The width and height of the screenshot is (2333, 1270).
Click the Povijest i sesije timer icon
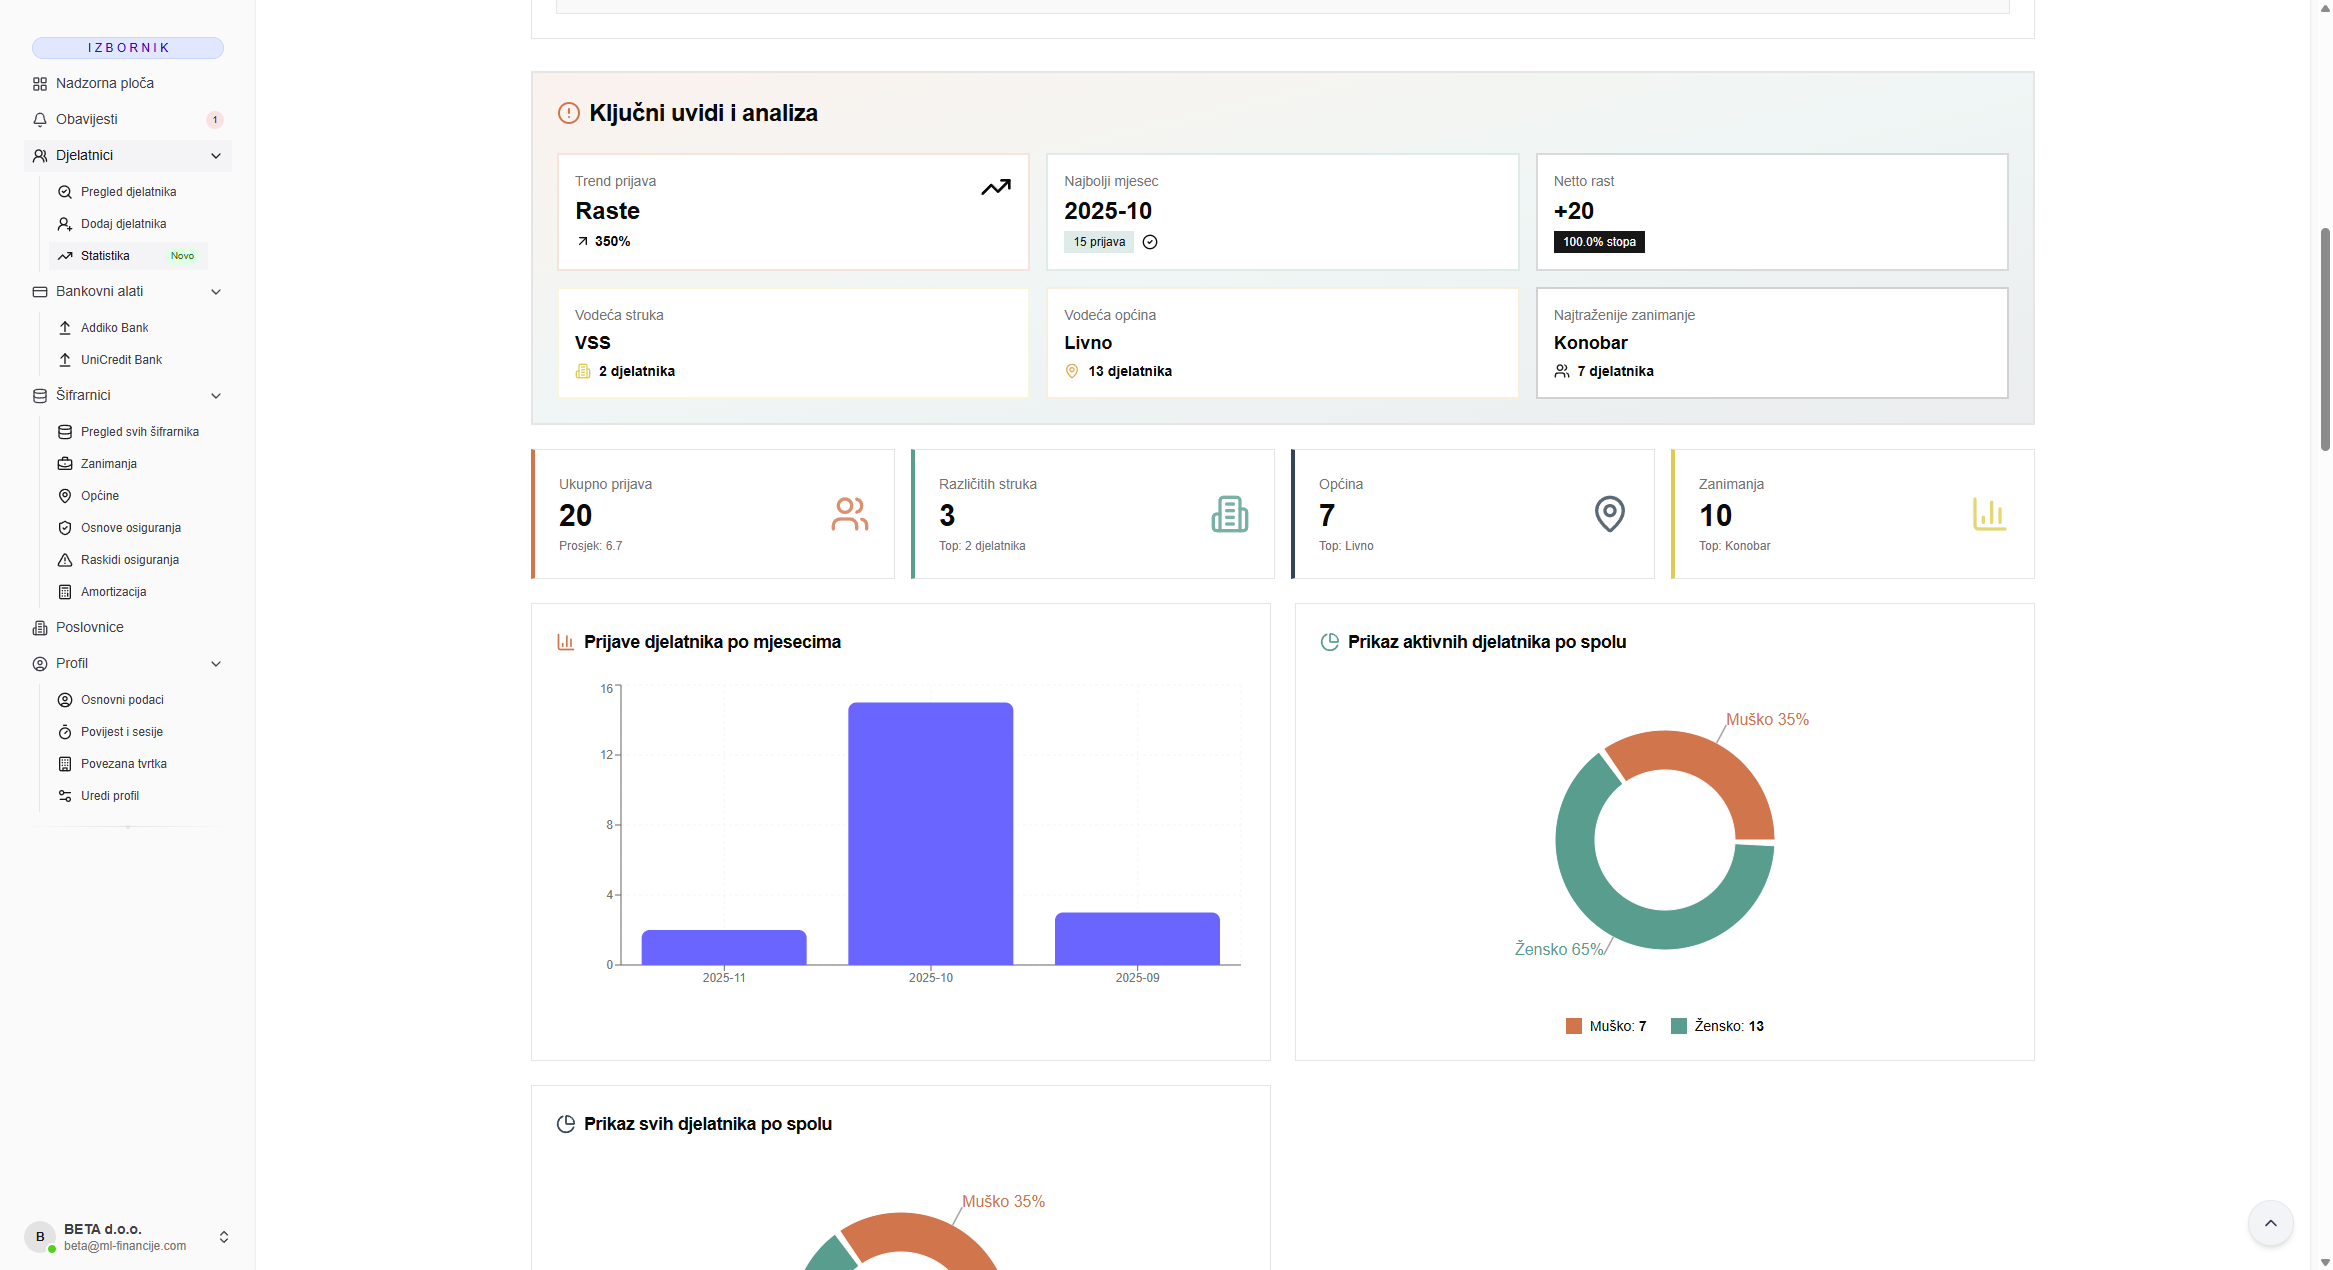pyautogui.click(x=65, y=732)
